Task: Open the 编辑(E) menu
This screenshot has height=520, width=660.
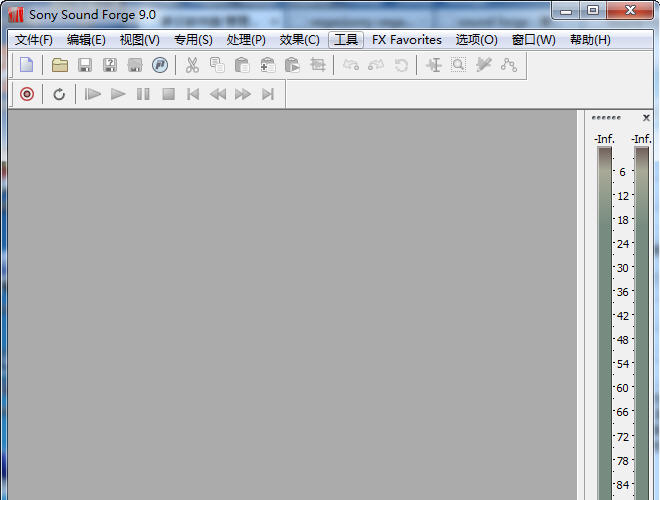Action: [x=86, y=40]
